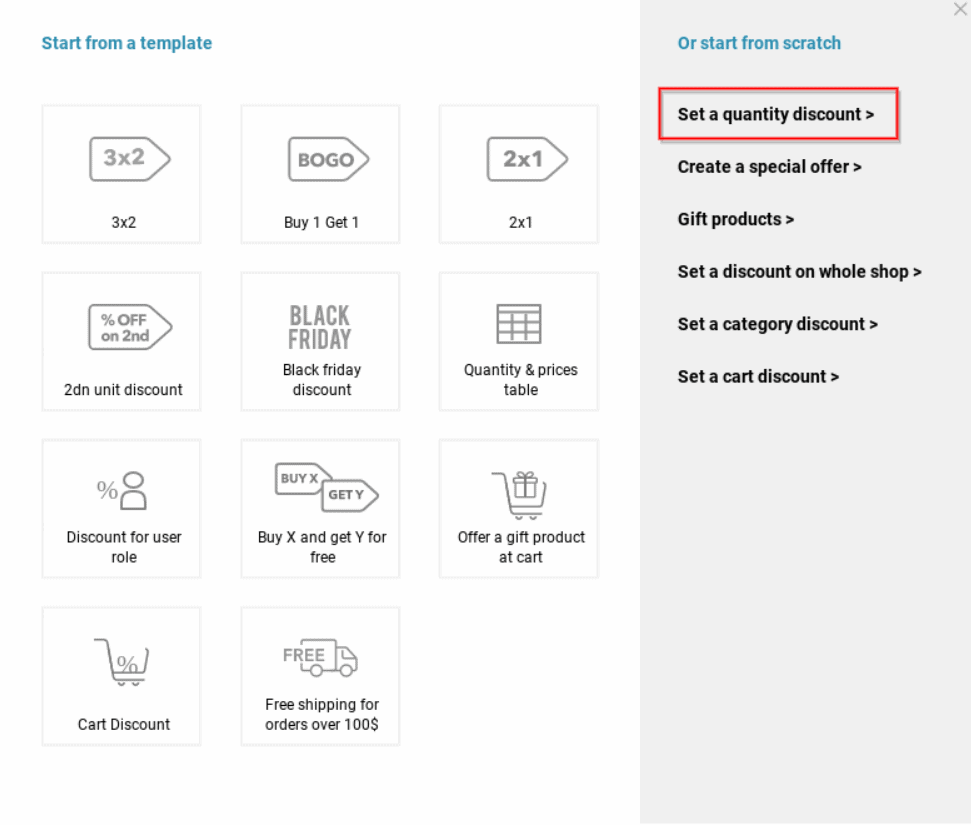Pick the 2x1 offer template
The image size is (971, 825).
pos(518,173)
